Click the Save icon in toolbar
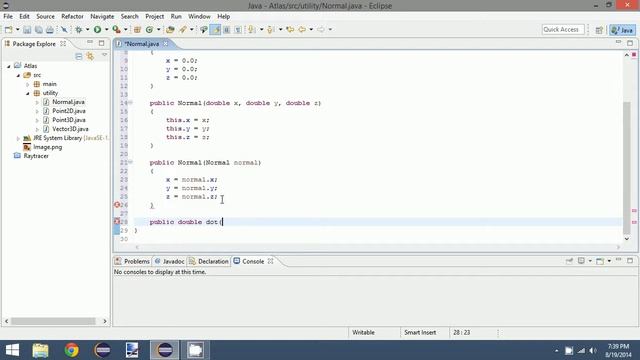The width and height of the screenshot is (640, 360). [x=27, y=29]
